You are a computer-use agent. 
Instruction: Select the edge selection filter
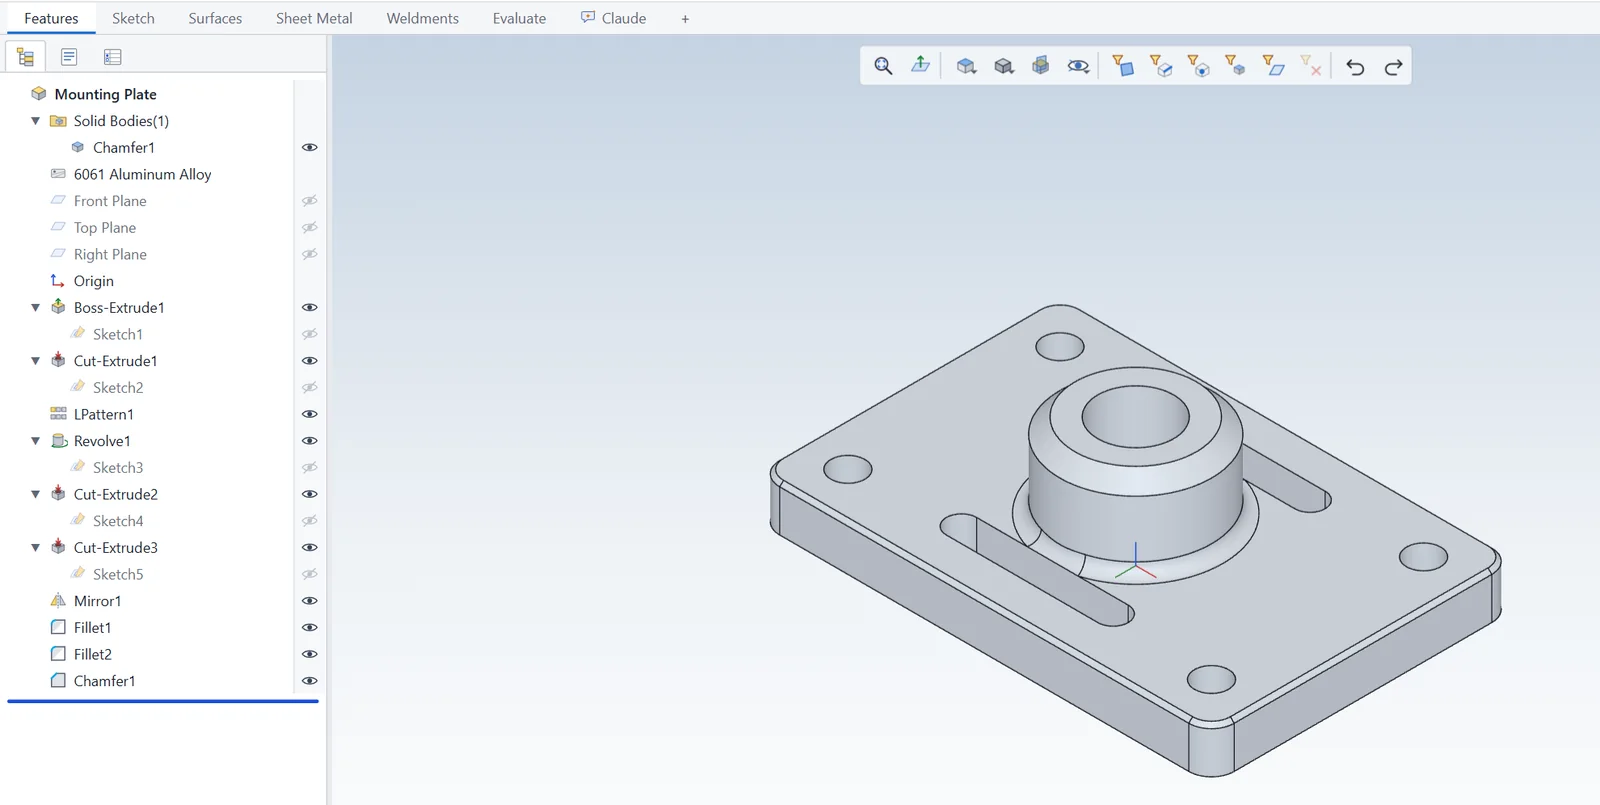tap(1161, 66)
